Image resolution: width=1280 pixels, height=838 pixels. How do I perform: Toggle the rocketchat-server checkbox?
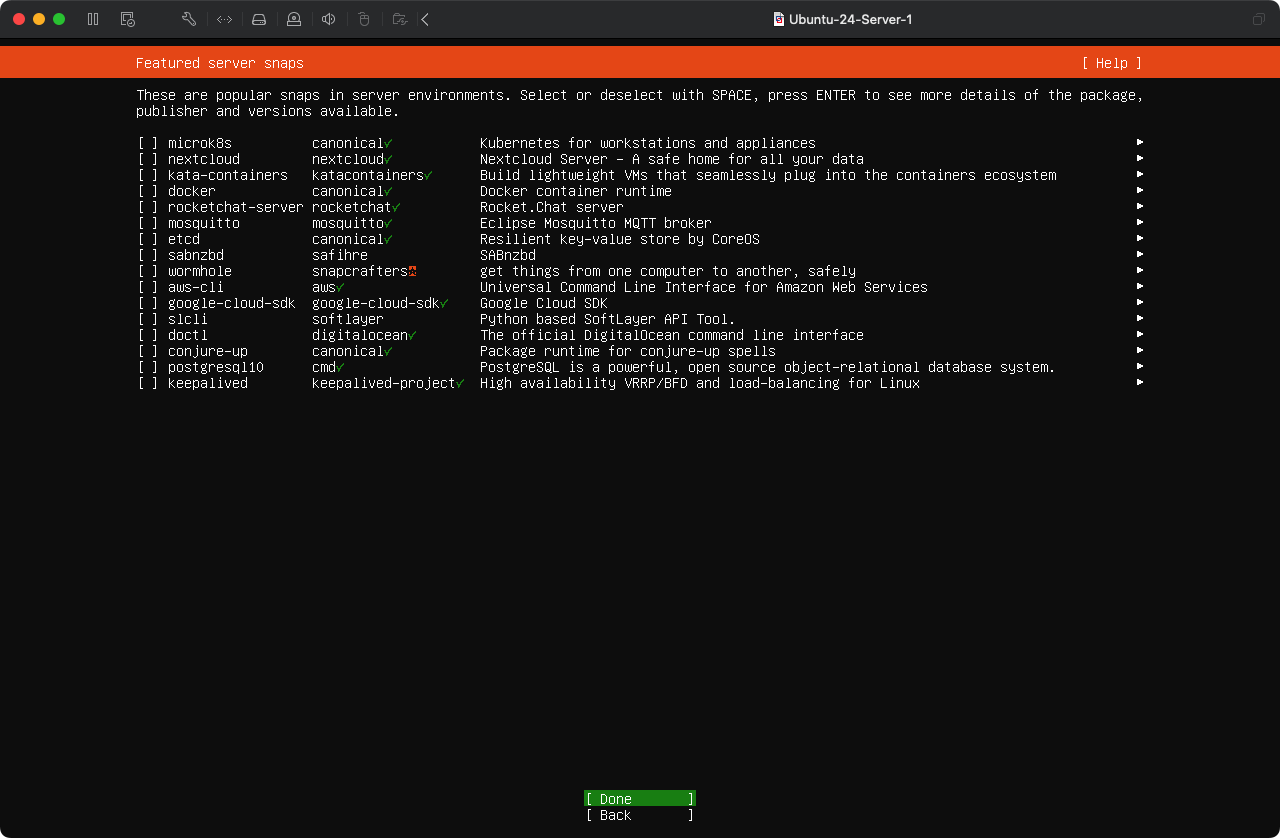click(x=148, y=207)
